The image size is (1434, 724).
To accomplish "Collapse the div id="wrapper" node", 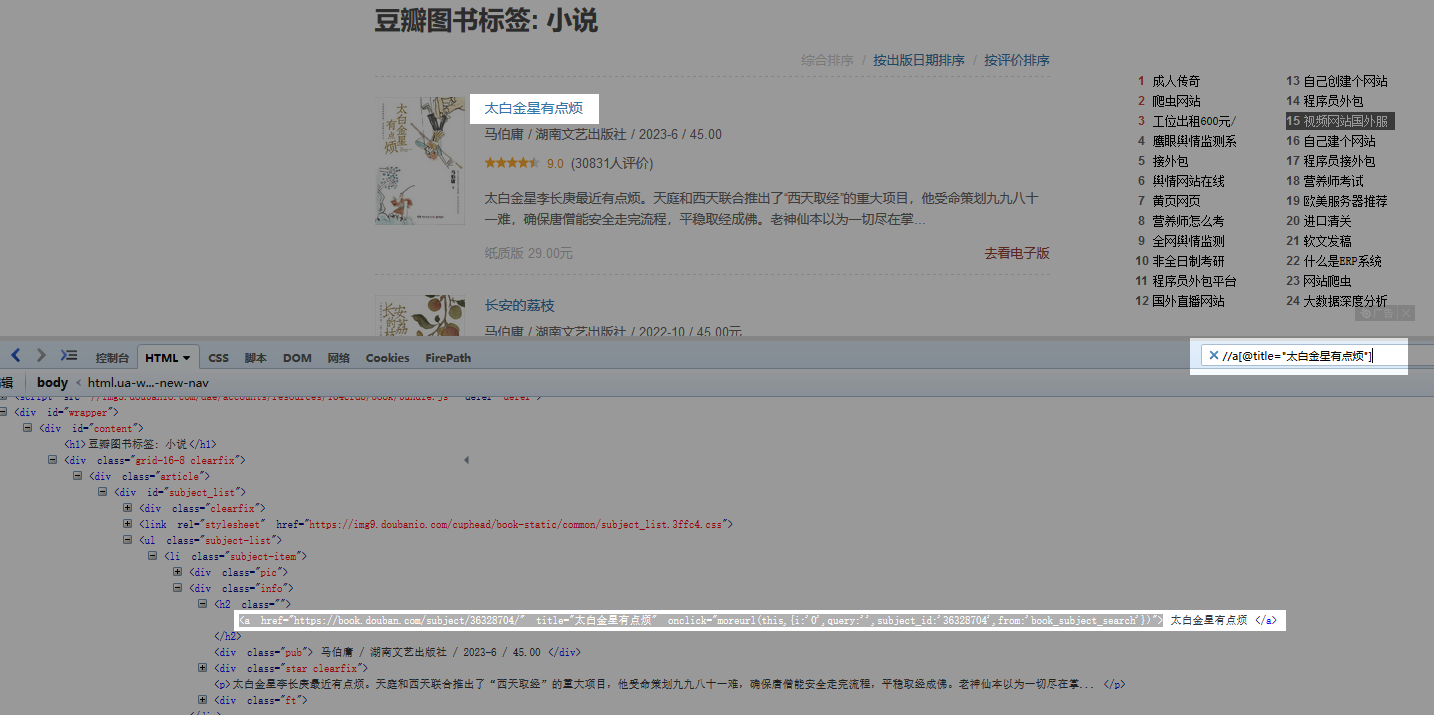I will [4, 412].
